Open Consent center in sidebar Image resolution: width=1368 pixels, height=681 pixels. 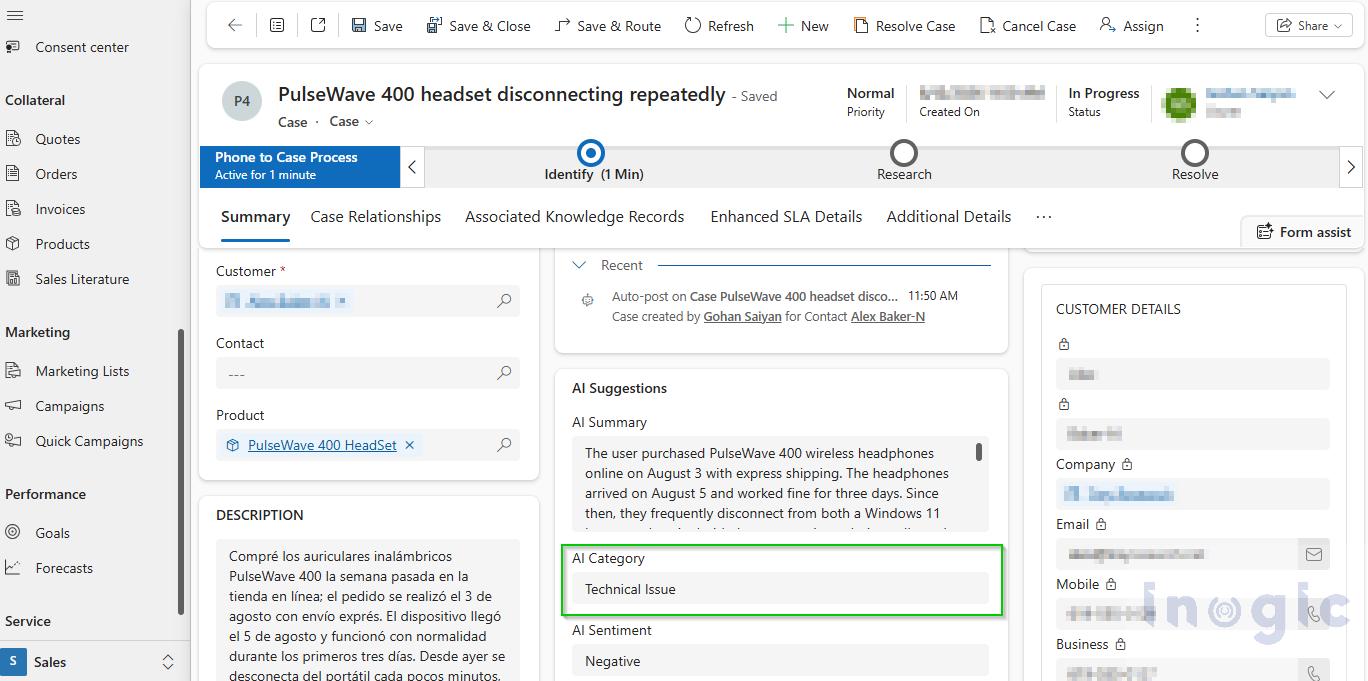pos(82,47)
